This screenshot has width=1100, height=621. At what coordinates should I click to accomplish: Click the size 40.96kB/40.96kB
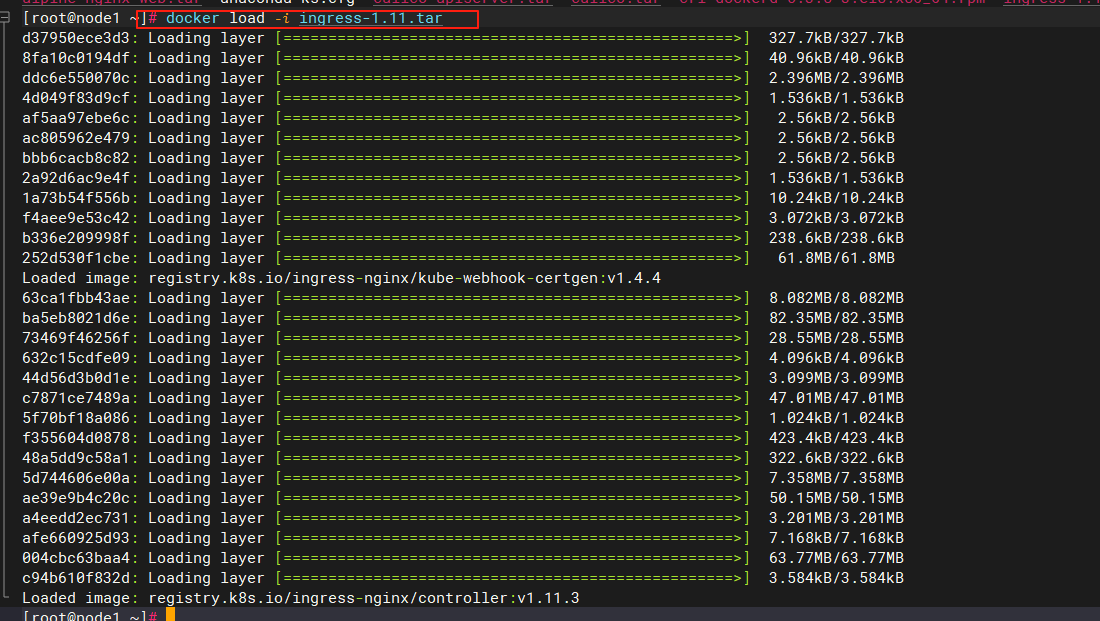(836, 58)
